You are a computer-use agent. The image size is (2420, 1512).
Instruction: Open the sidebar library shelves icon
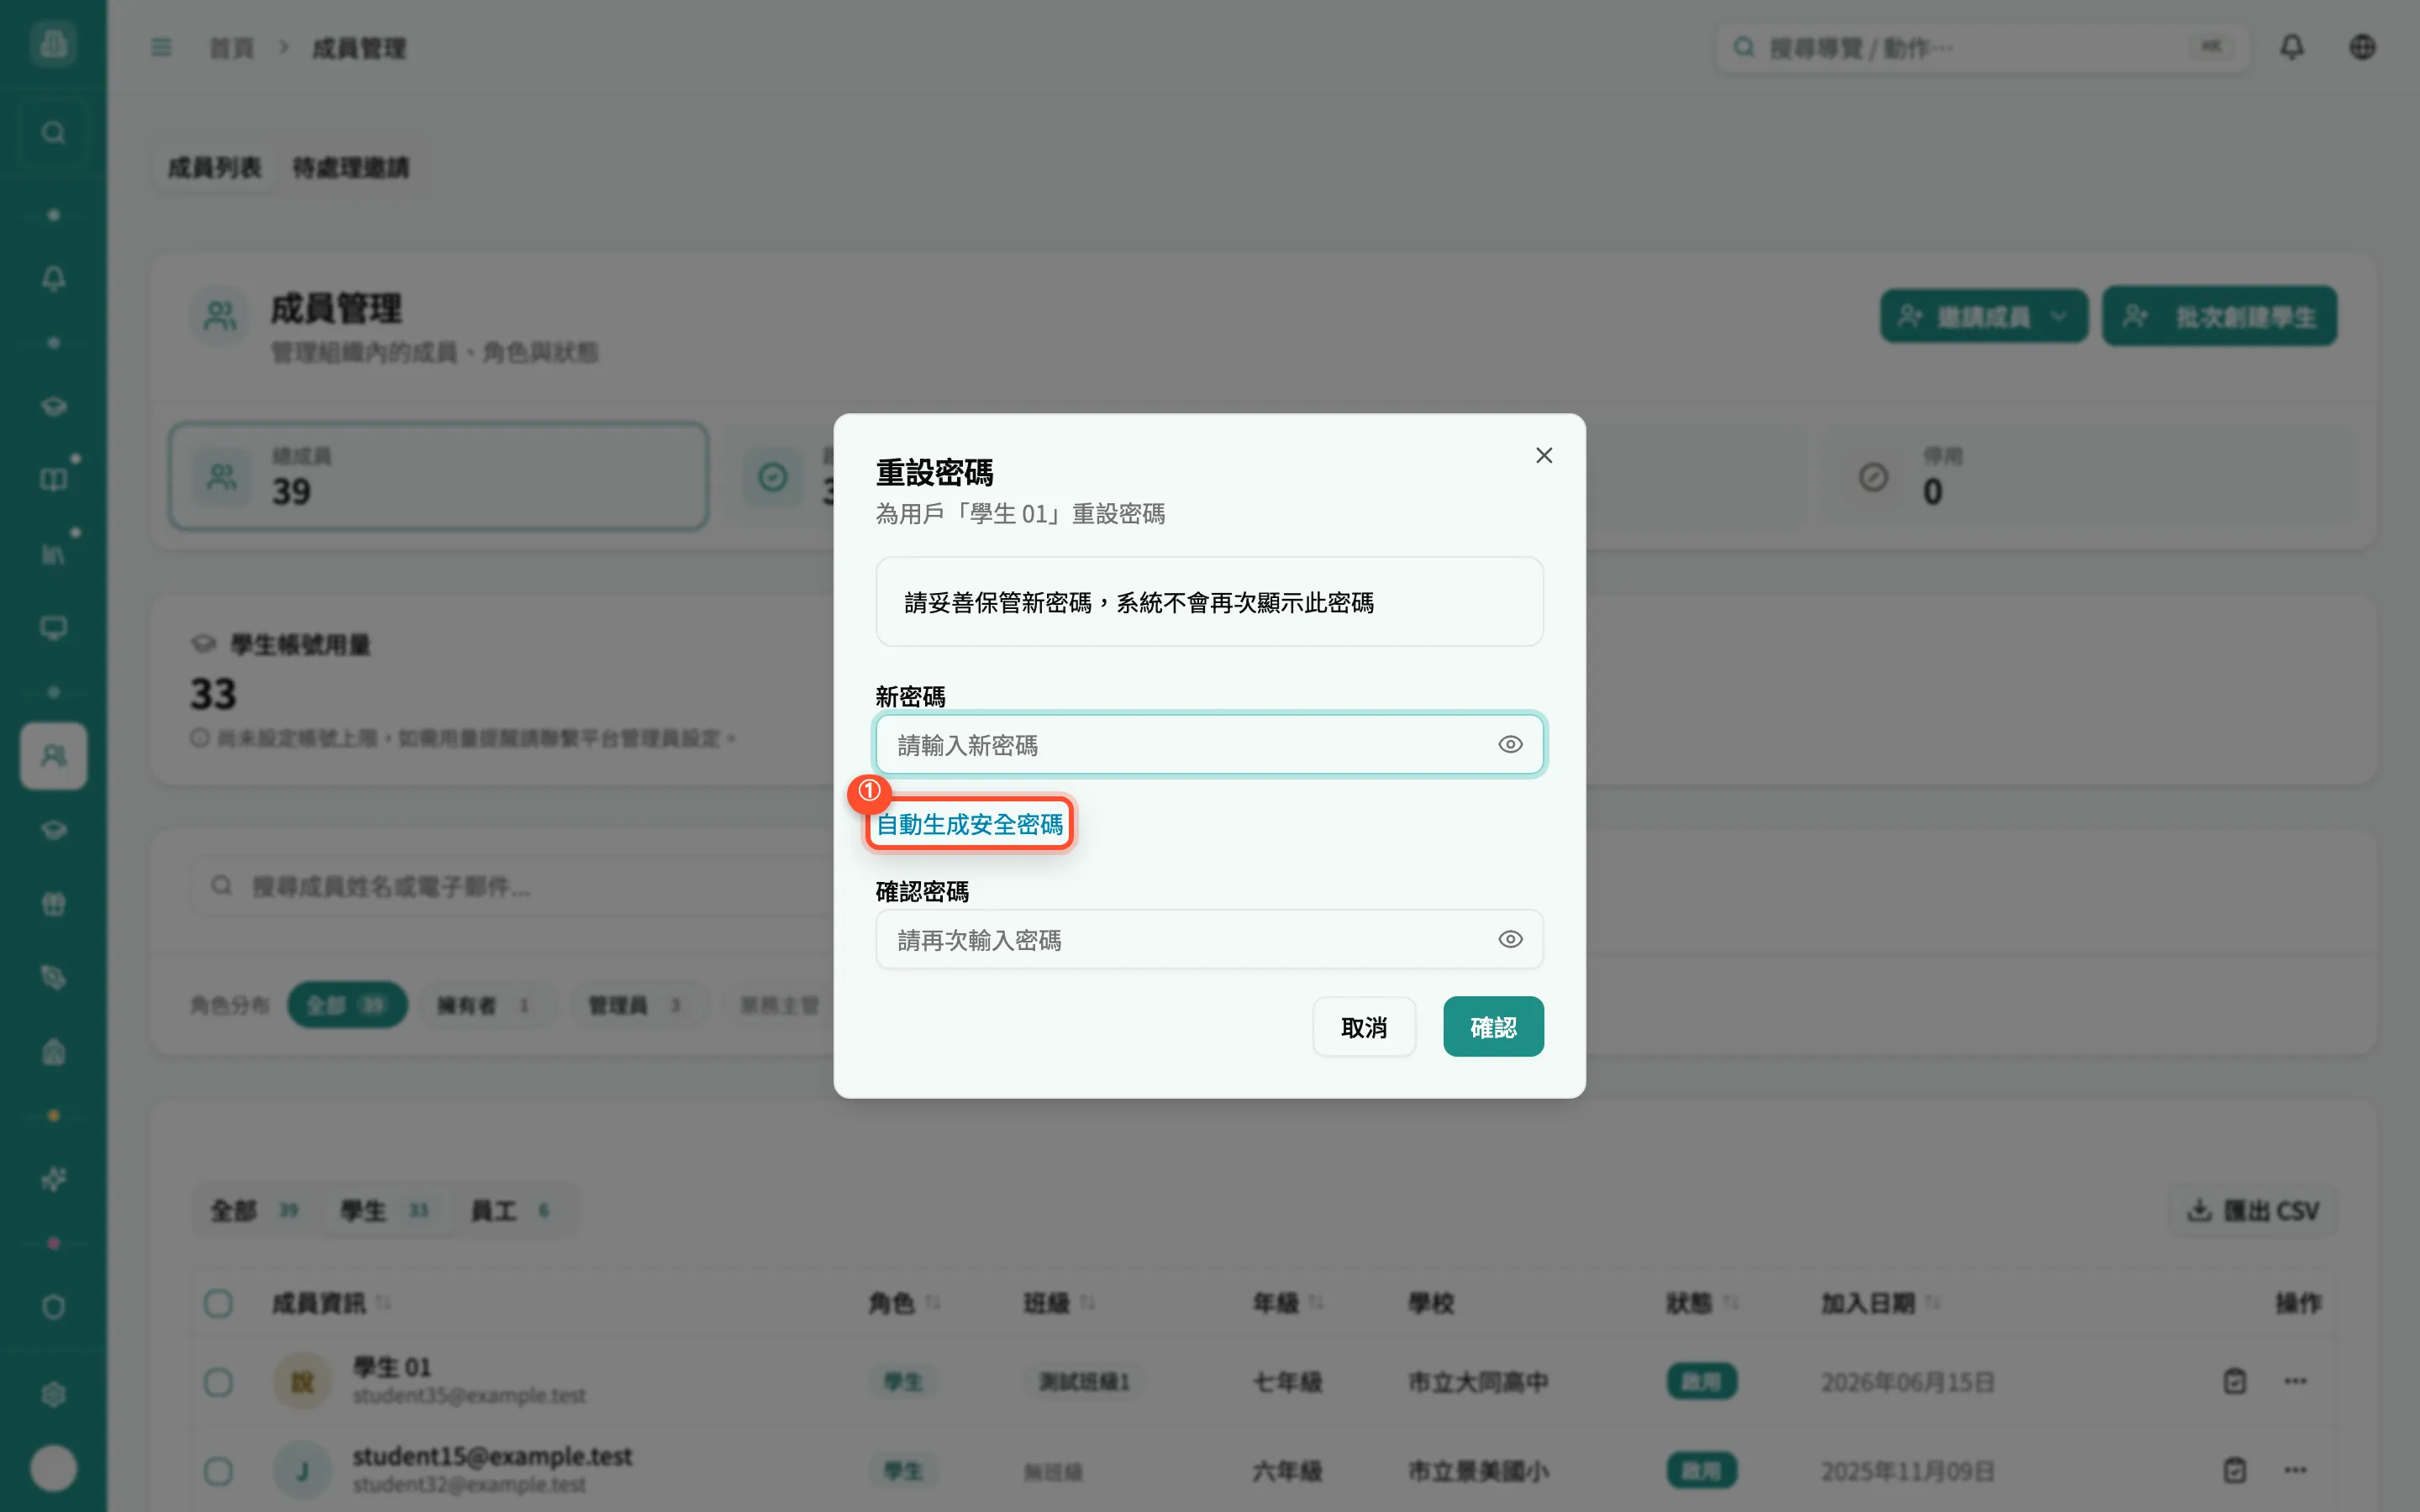click(x=53, y=555)
